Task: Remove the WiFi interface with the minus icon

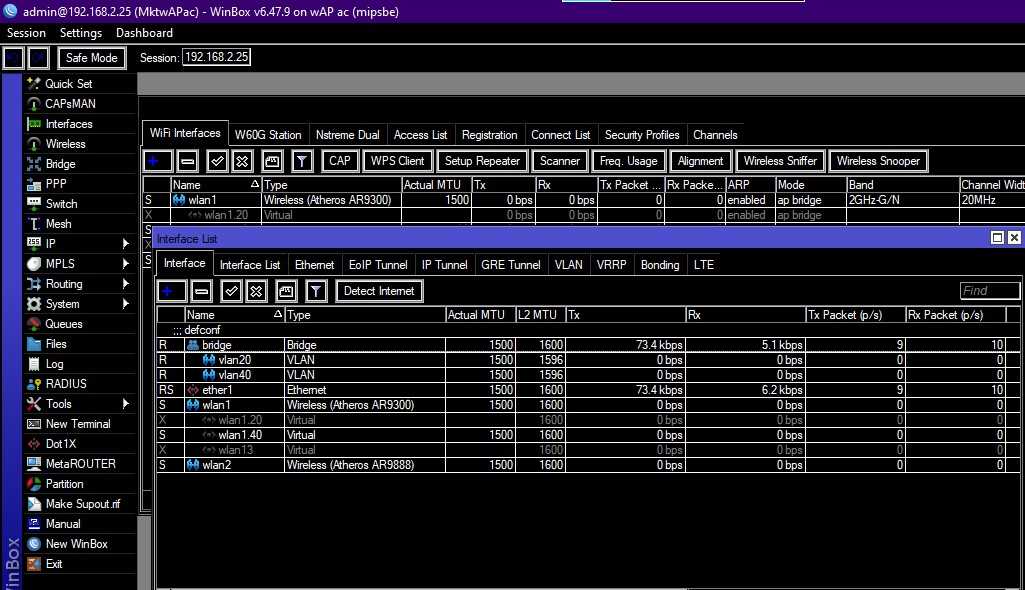Action: click(x=188, y=161)
